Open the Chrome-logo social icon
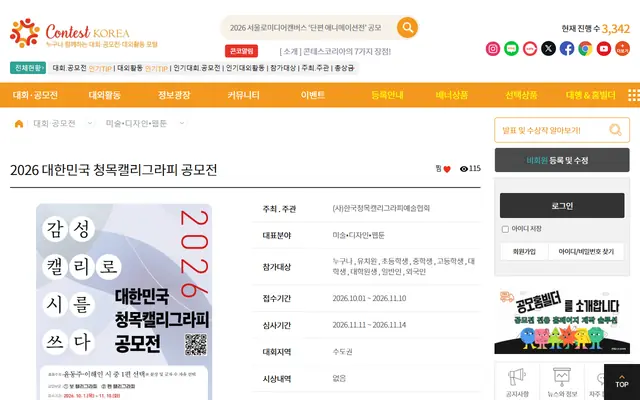Image resolution: width=640 pixels, height=400 pixels. [585, 49]
